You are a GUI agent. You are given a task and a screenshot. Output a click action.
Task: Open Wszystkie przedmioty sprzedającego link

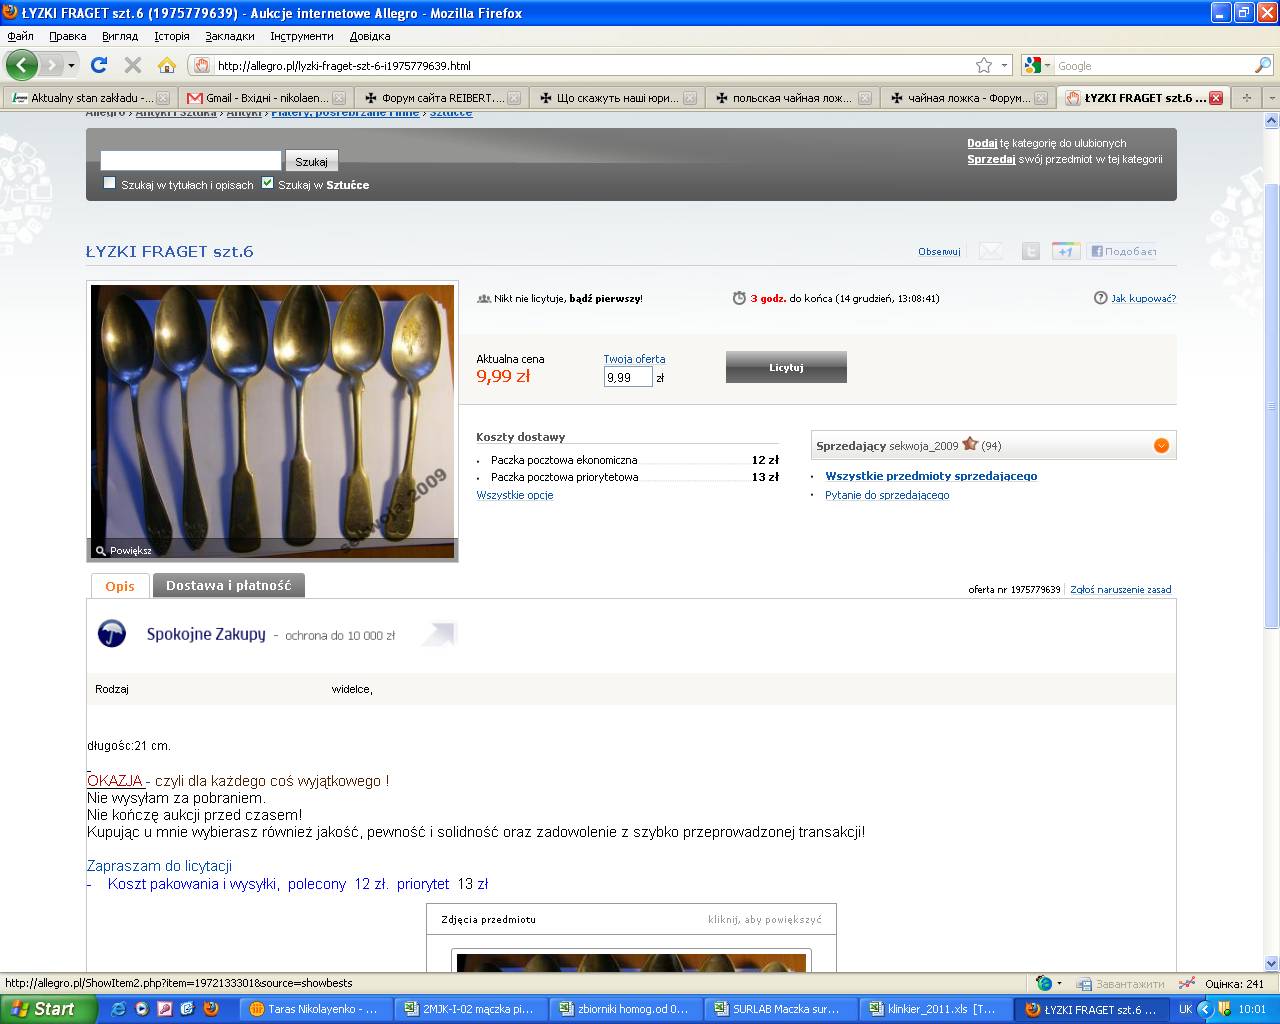[x=931, y=476]
